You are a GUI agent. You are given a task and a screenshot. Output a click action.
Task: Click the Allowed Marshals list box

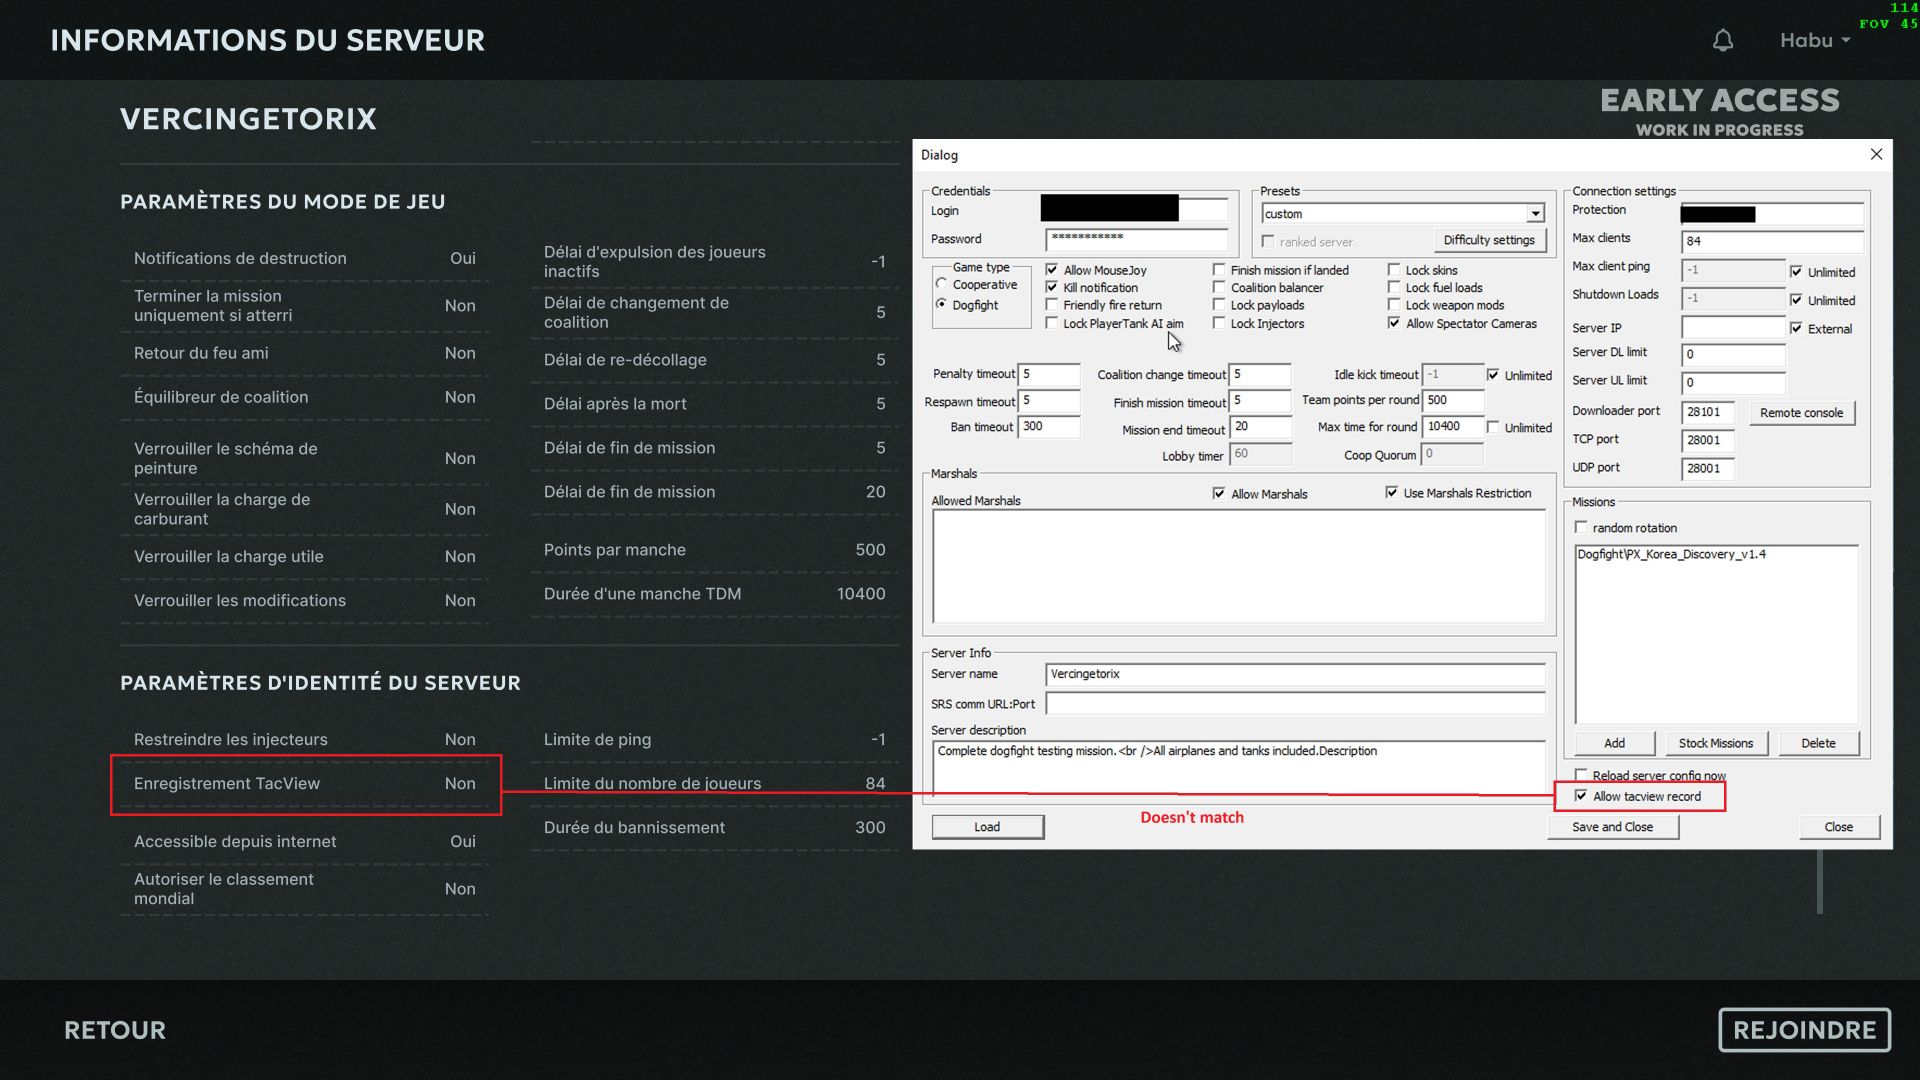tap(1239, 566)
